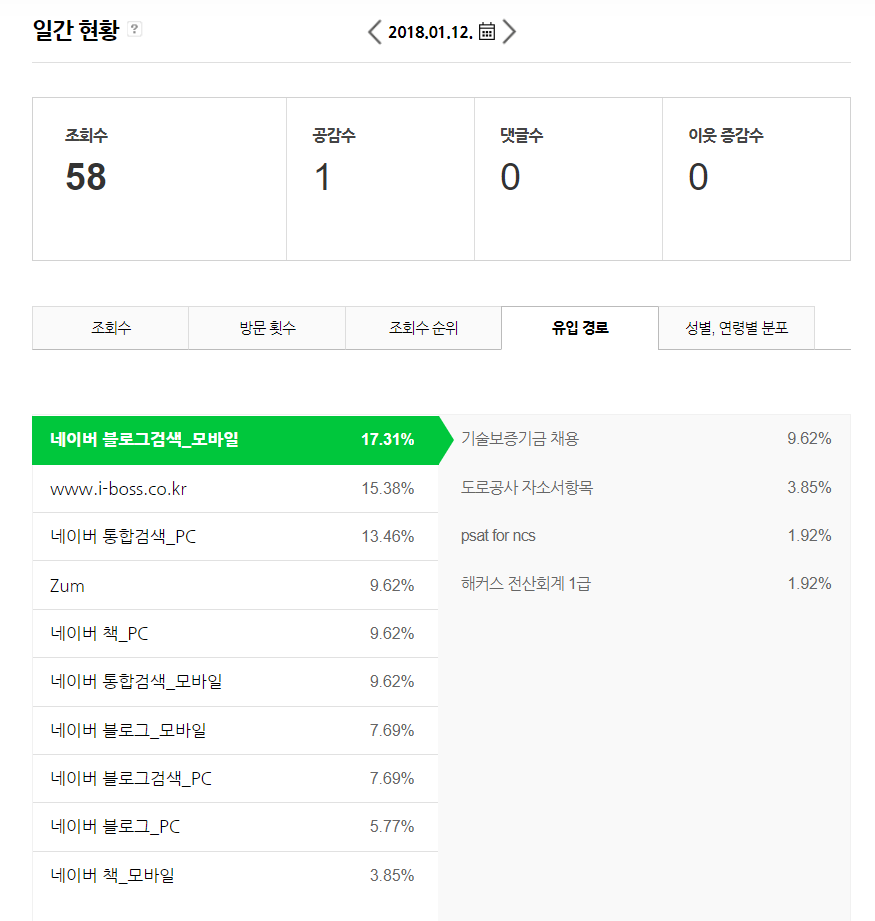Switch to the 방문 횟수 tab
875x921 pixels.
point(267,328)
